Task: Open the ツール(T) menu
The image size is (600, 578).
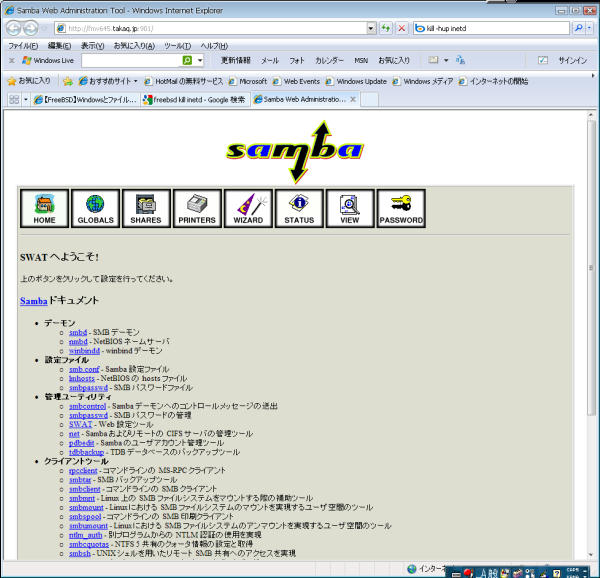Action: click(178, 46)
